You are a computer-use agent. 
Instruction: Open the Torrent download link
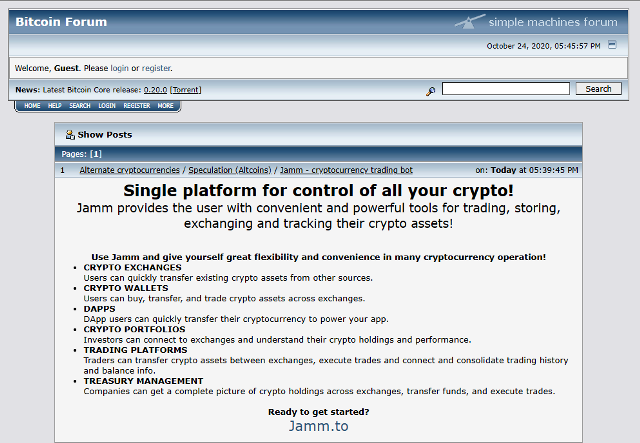pyautogui.click(x=186, y=89)
